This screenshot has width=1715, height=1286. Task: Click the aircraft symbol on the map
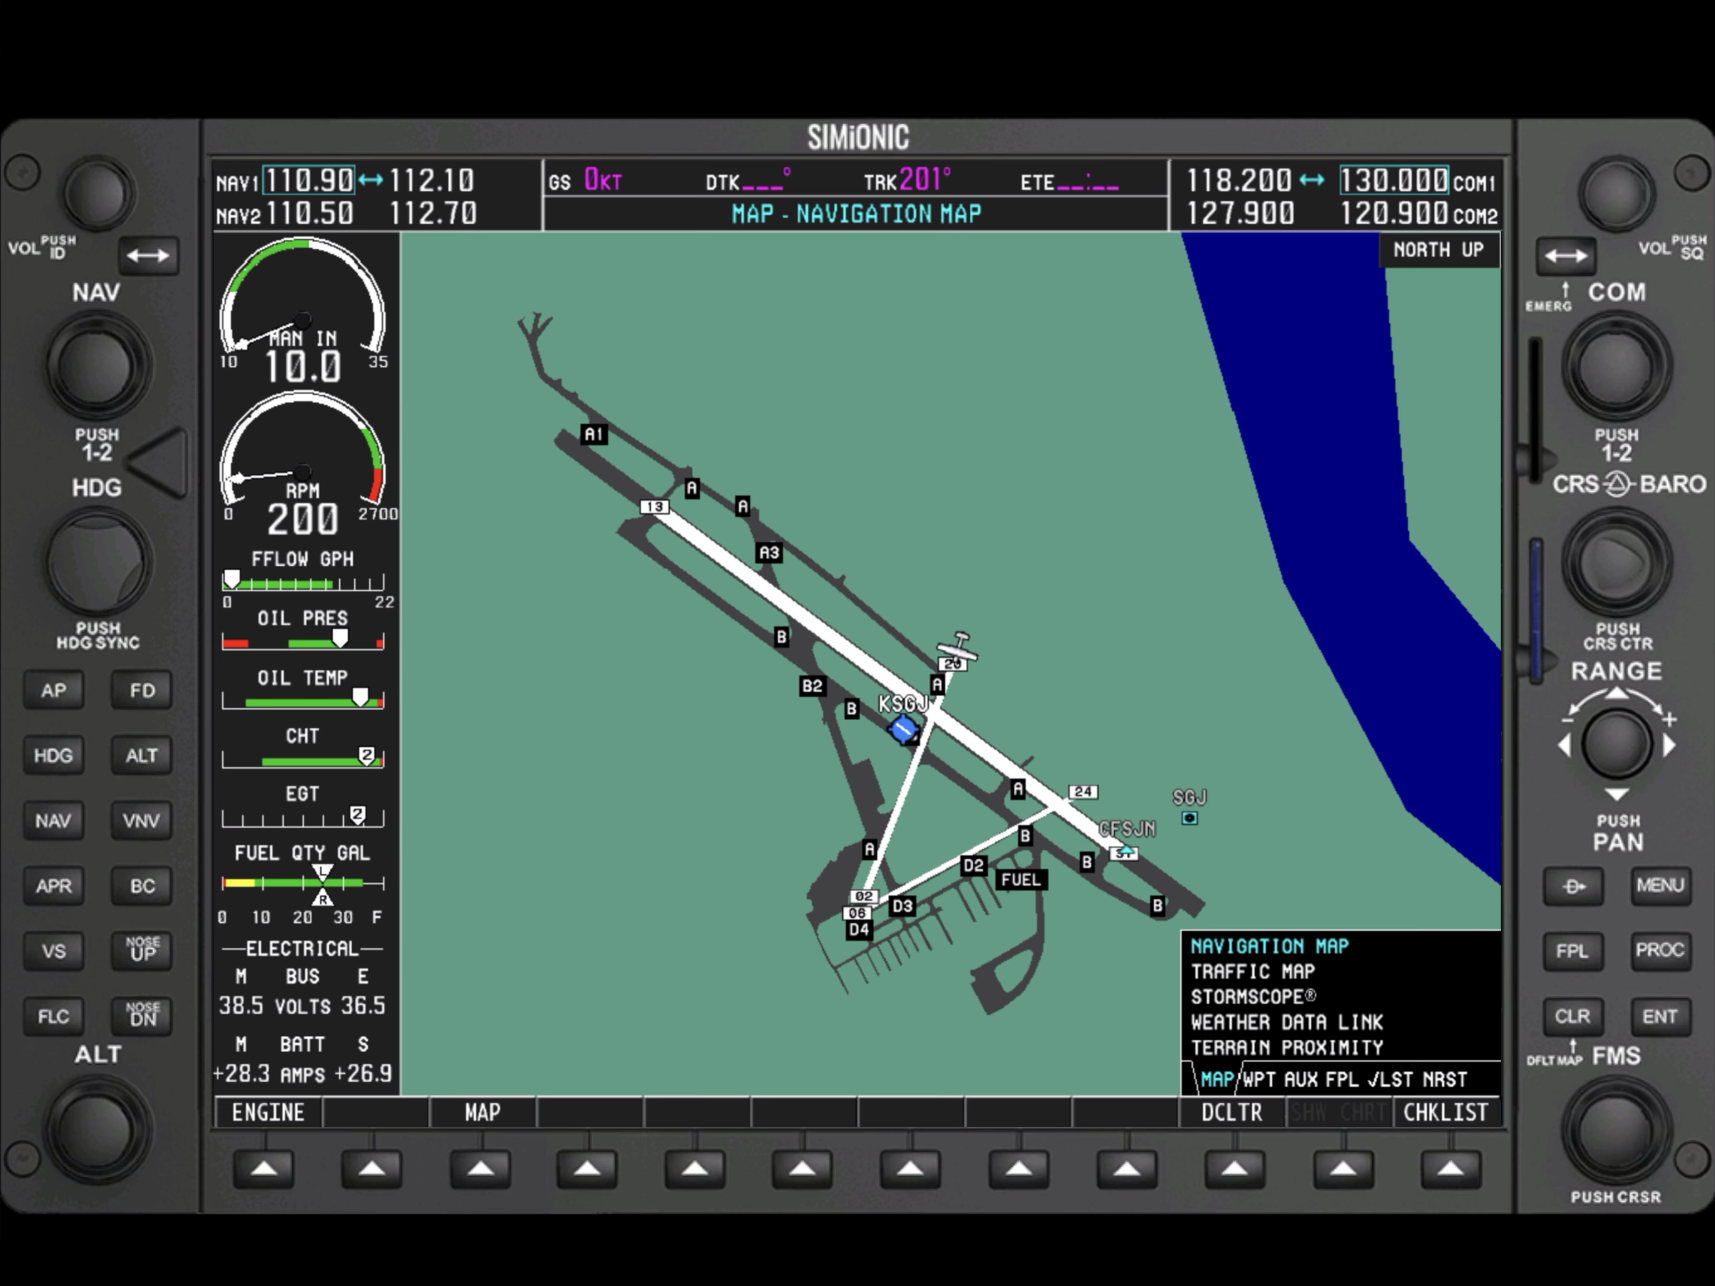(958, 649)
